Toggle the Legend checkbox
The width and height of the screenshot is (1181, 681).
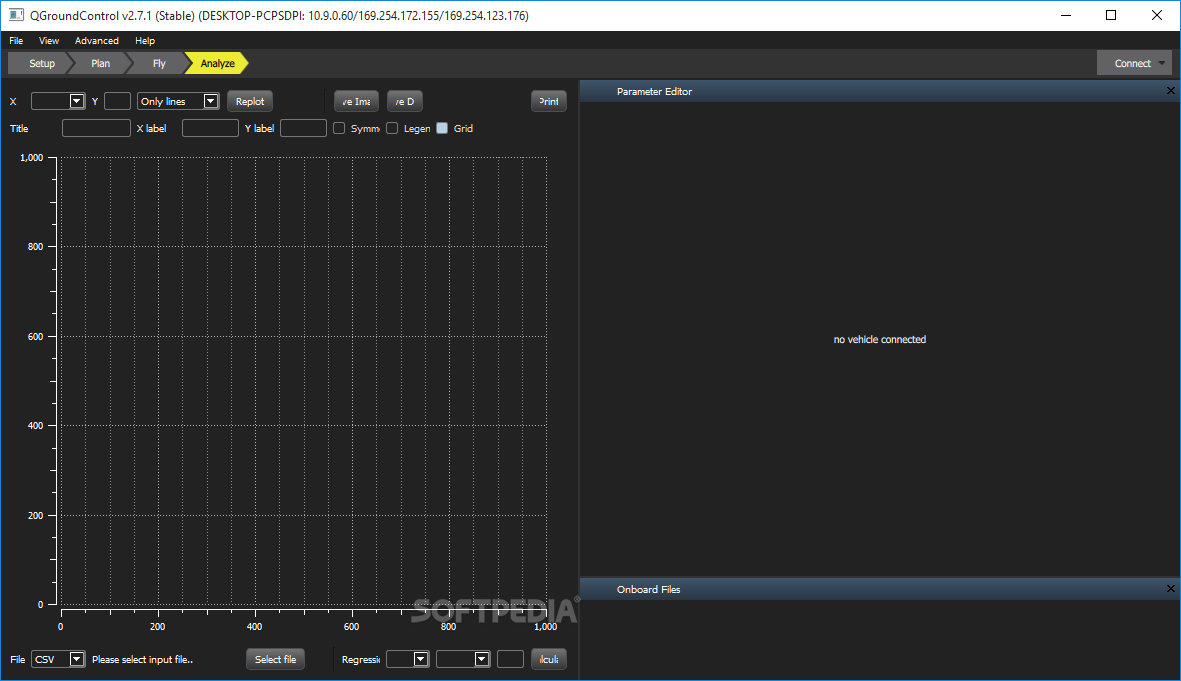click(392, 128)
